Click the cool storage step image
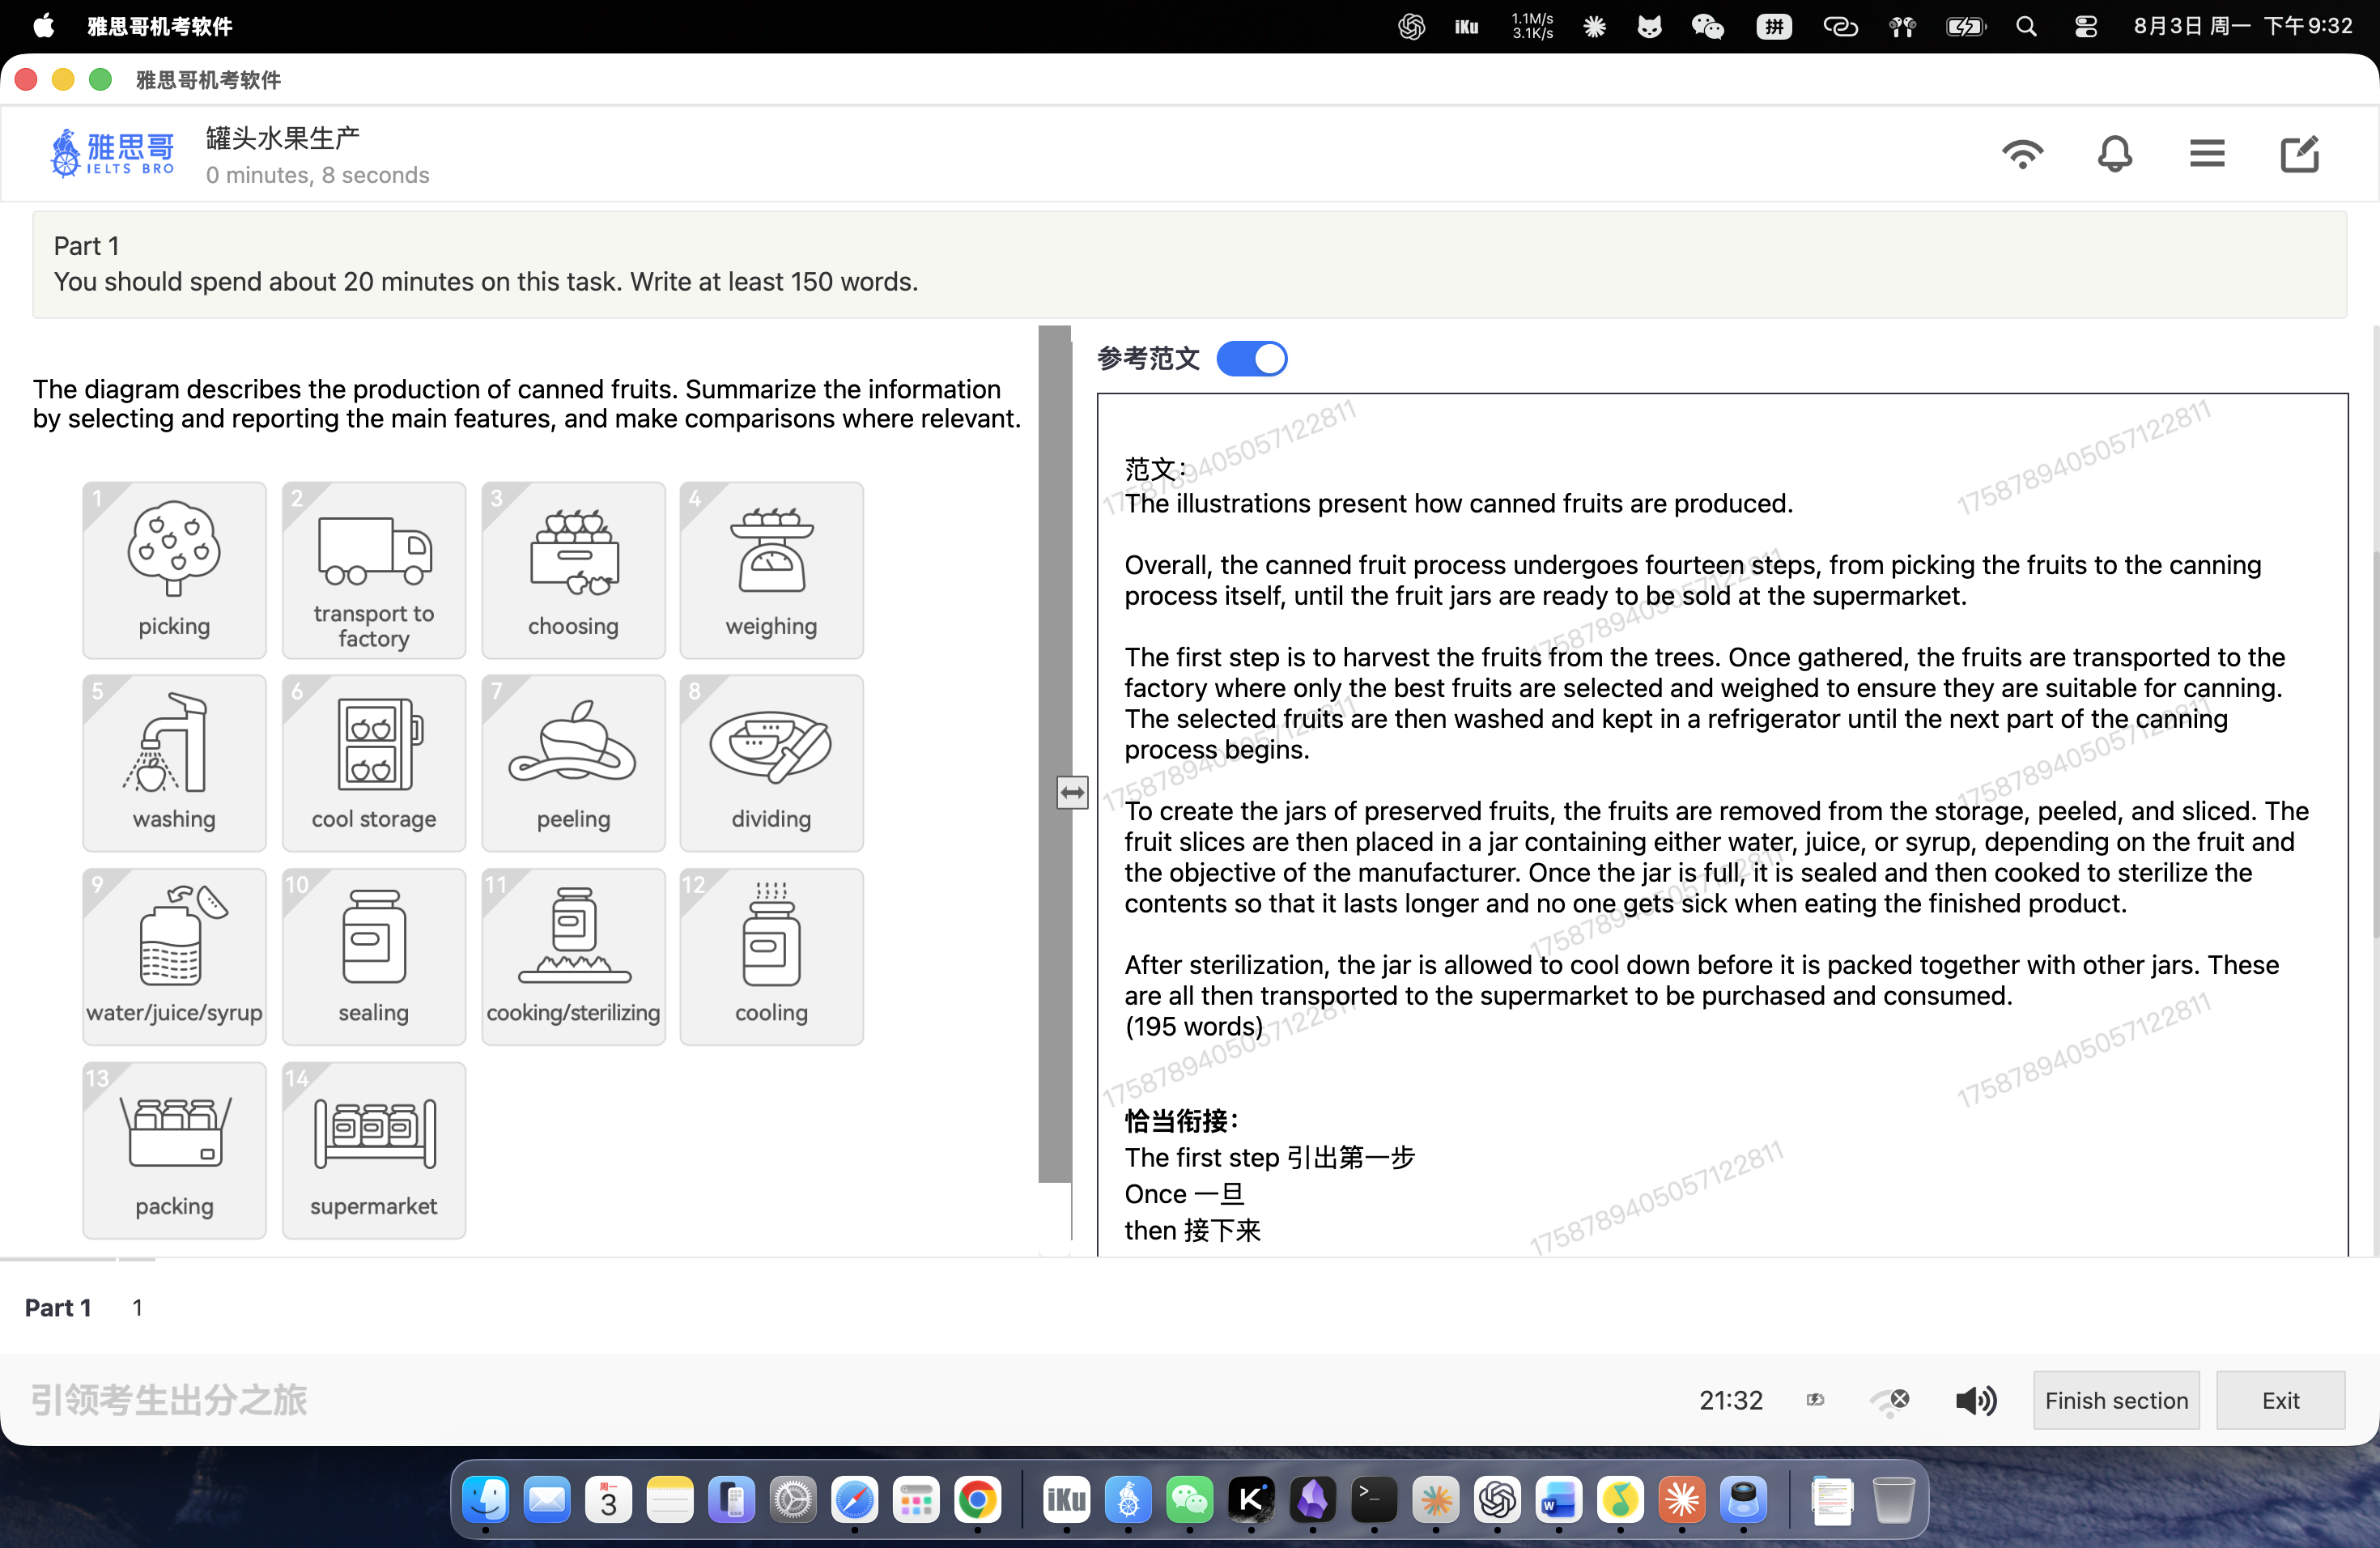Image resolution: width=2380 pixels, height=1548 pixels. [373, 763]
